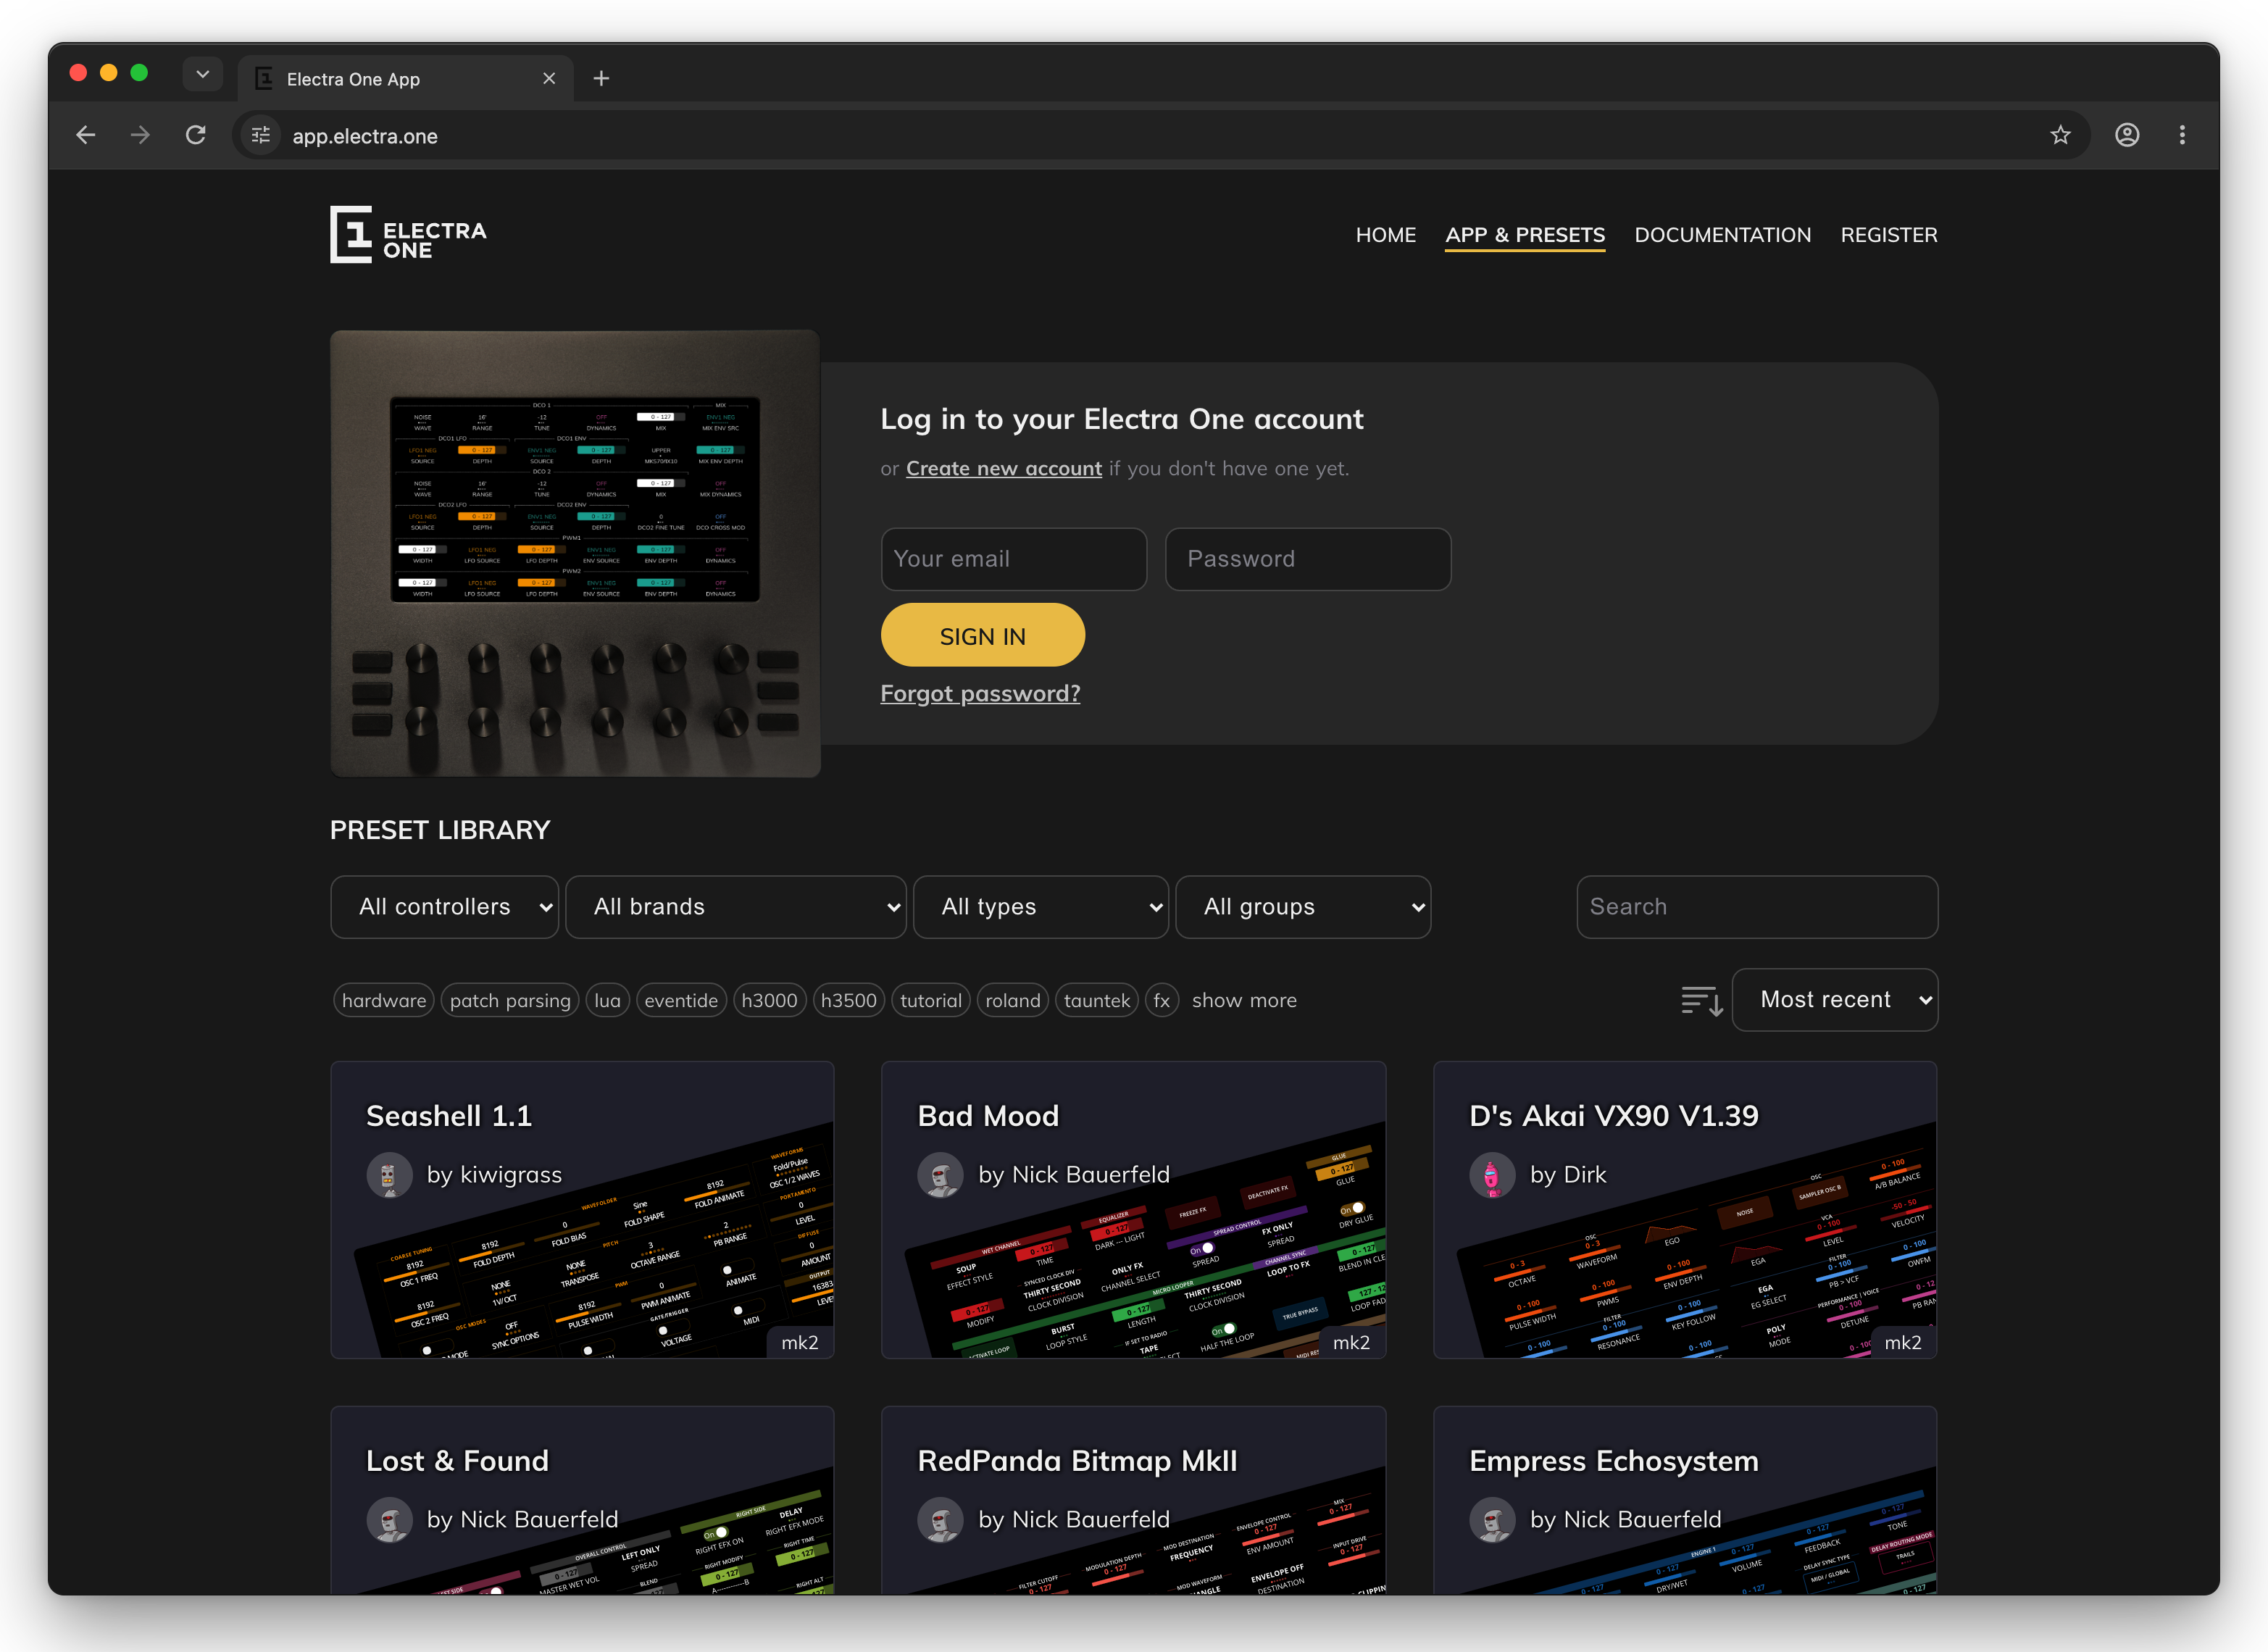Click the SIGN IN button
The image size is (2268, 1652).
[x=983, y=635]
